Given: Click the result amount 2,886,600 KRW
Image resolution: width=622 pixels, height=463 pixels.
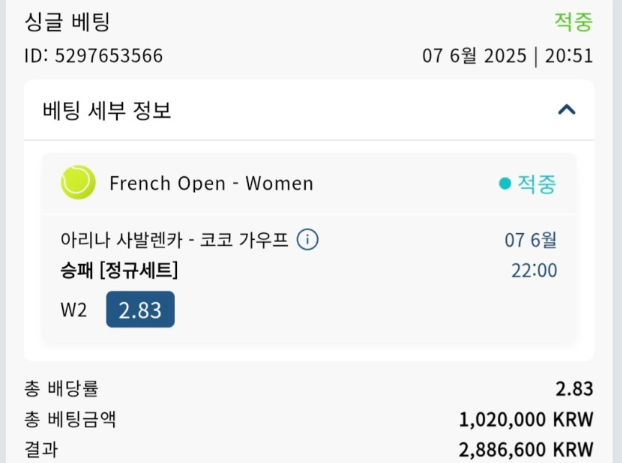Looking at the screenshot, I should point(526,450).
